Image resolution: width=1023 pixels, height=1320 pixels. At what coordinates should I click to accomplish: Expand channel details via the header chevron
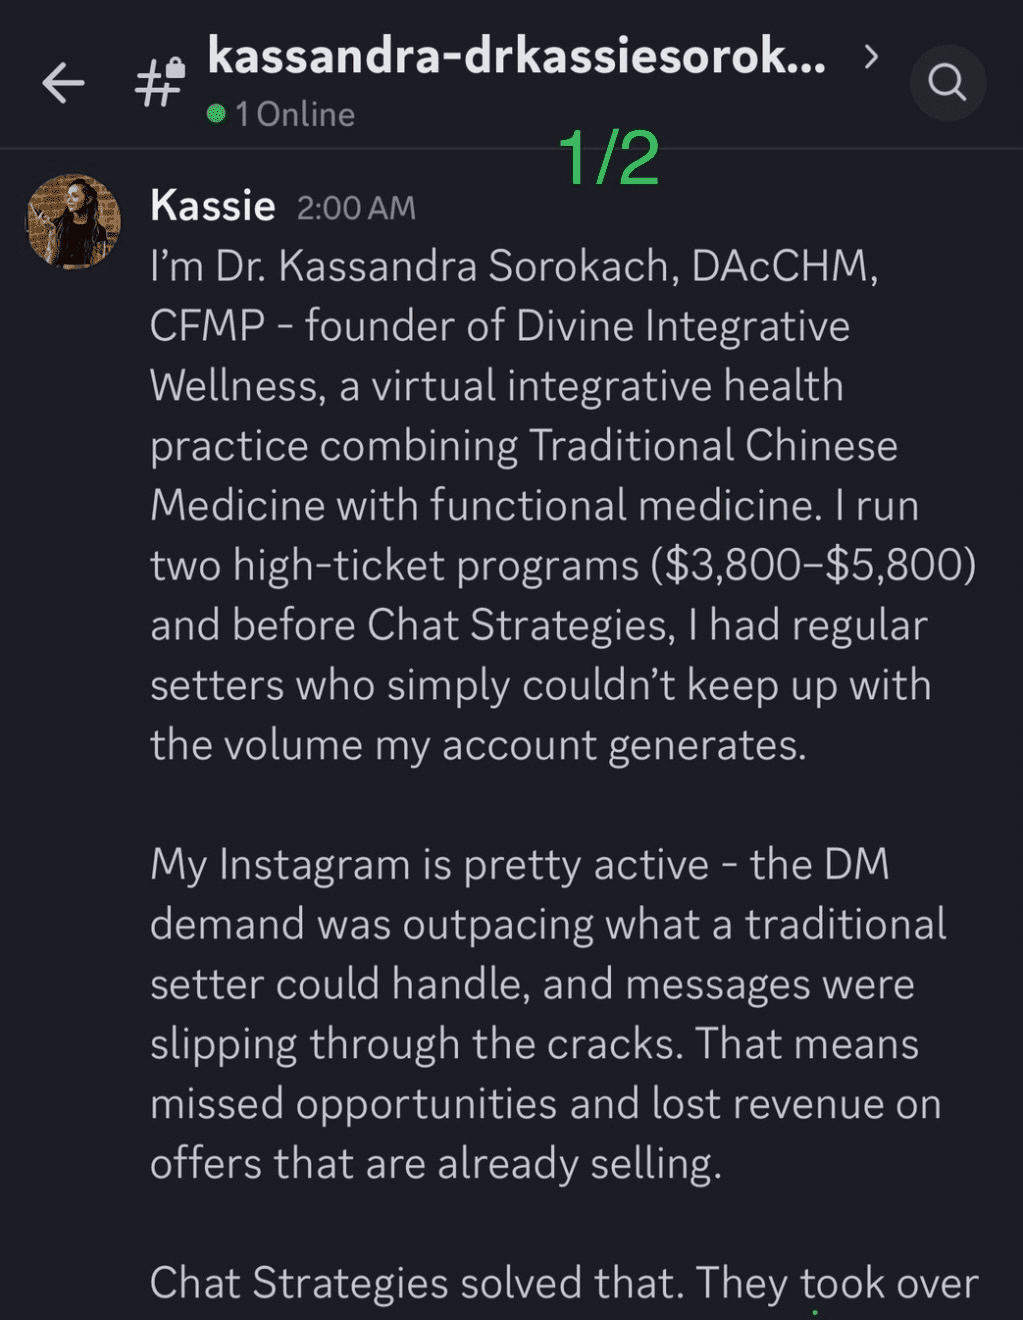(x=871, y=57)
